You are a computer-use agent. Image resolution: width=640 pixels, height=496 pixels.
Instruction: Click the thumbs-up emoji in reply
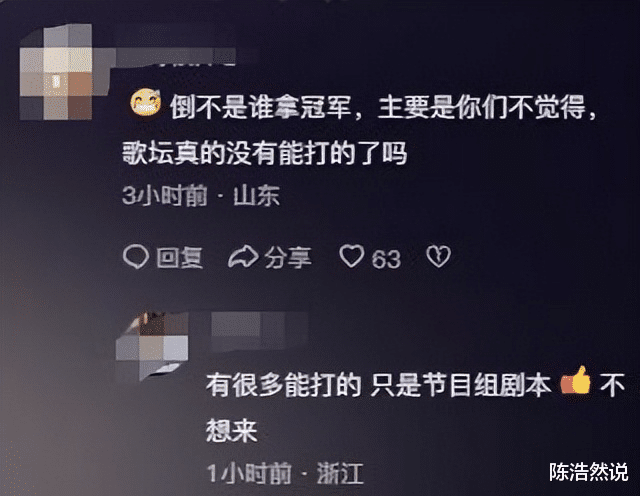pos(576,381)
